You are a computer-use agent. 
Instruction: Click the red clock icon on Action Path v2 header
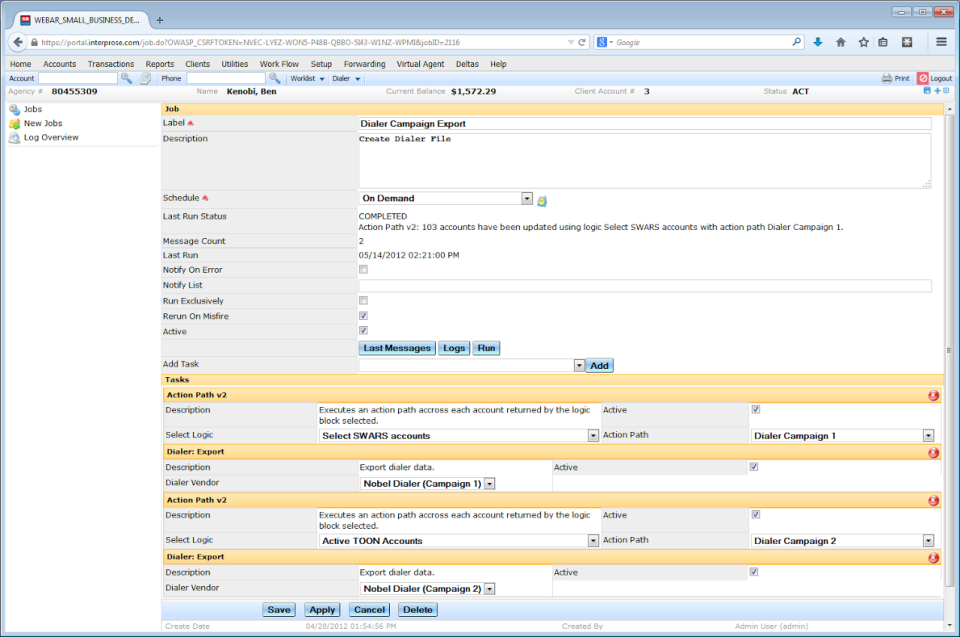(933, 395)
